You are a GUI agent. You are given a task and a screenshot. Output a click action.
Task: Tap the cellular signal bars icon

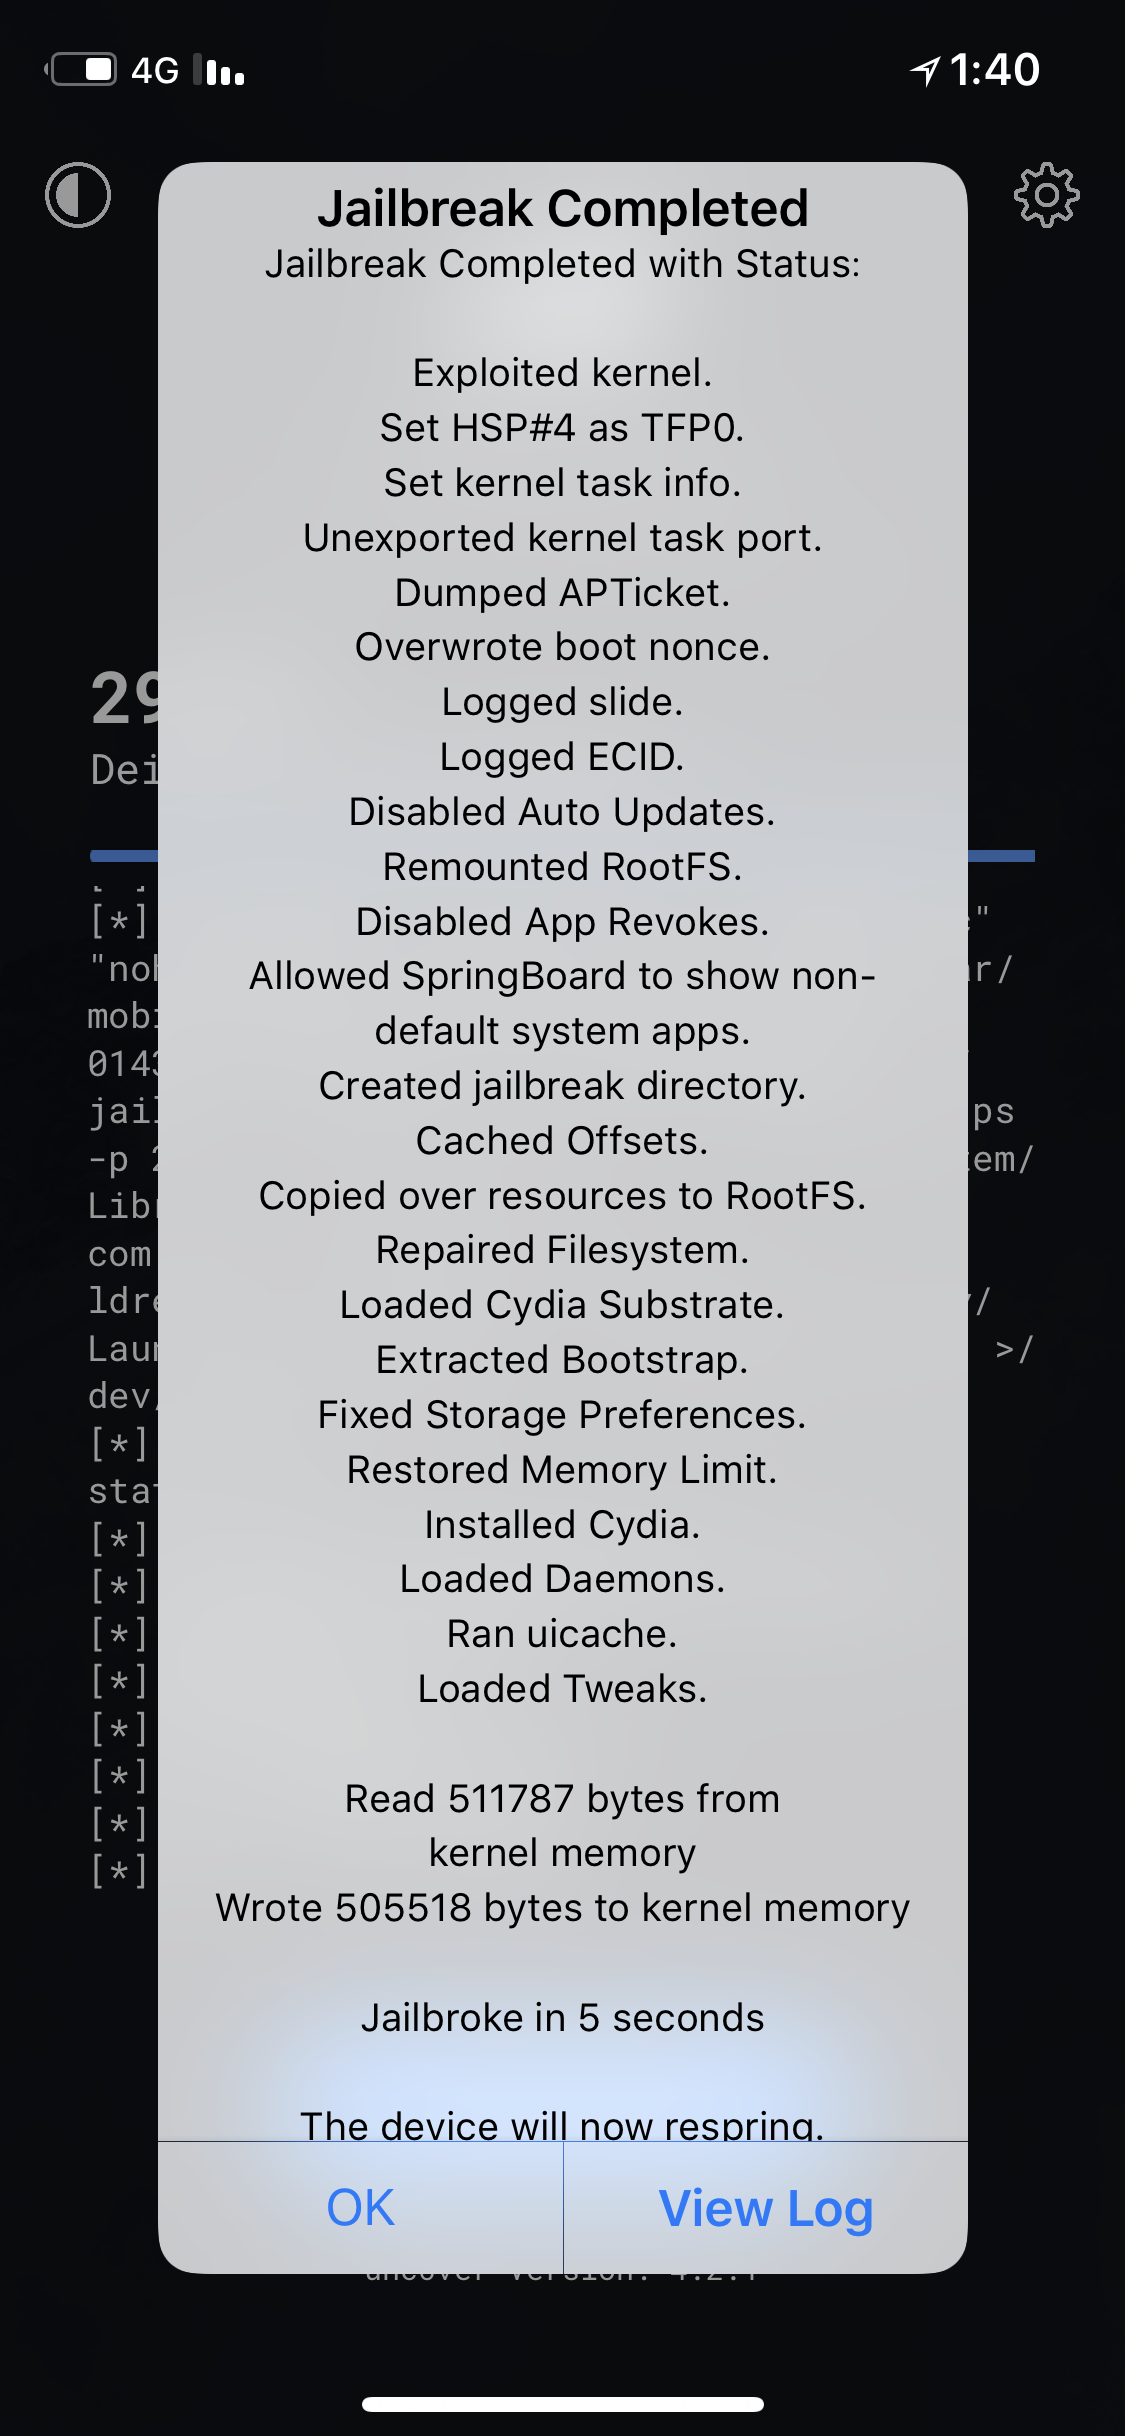tap(224, 70)
